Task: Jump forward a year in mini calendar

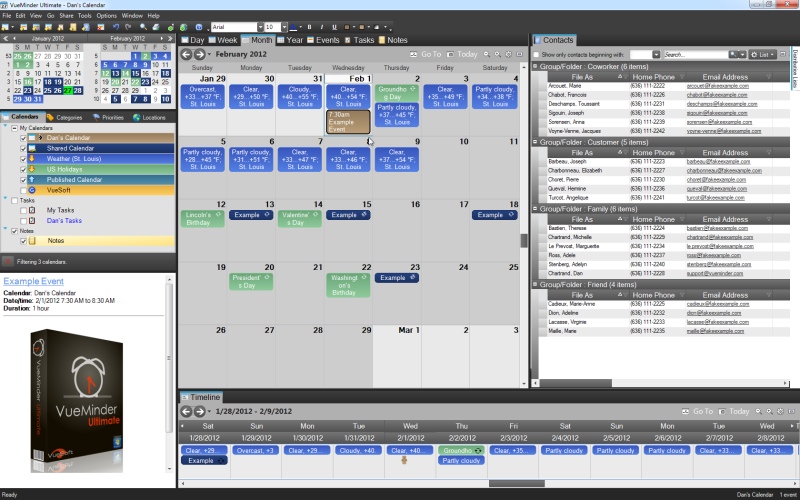Action: pyautogui.click(x=170, y=38)
